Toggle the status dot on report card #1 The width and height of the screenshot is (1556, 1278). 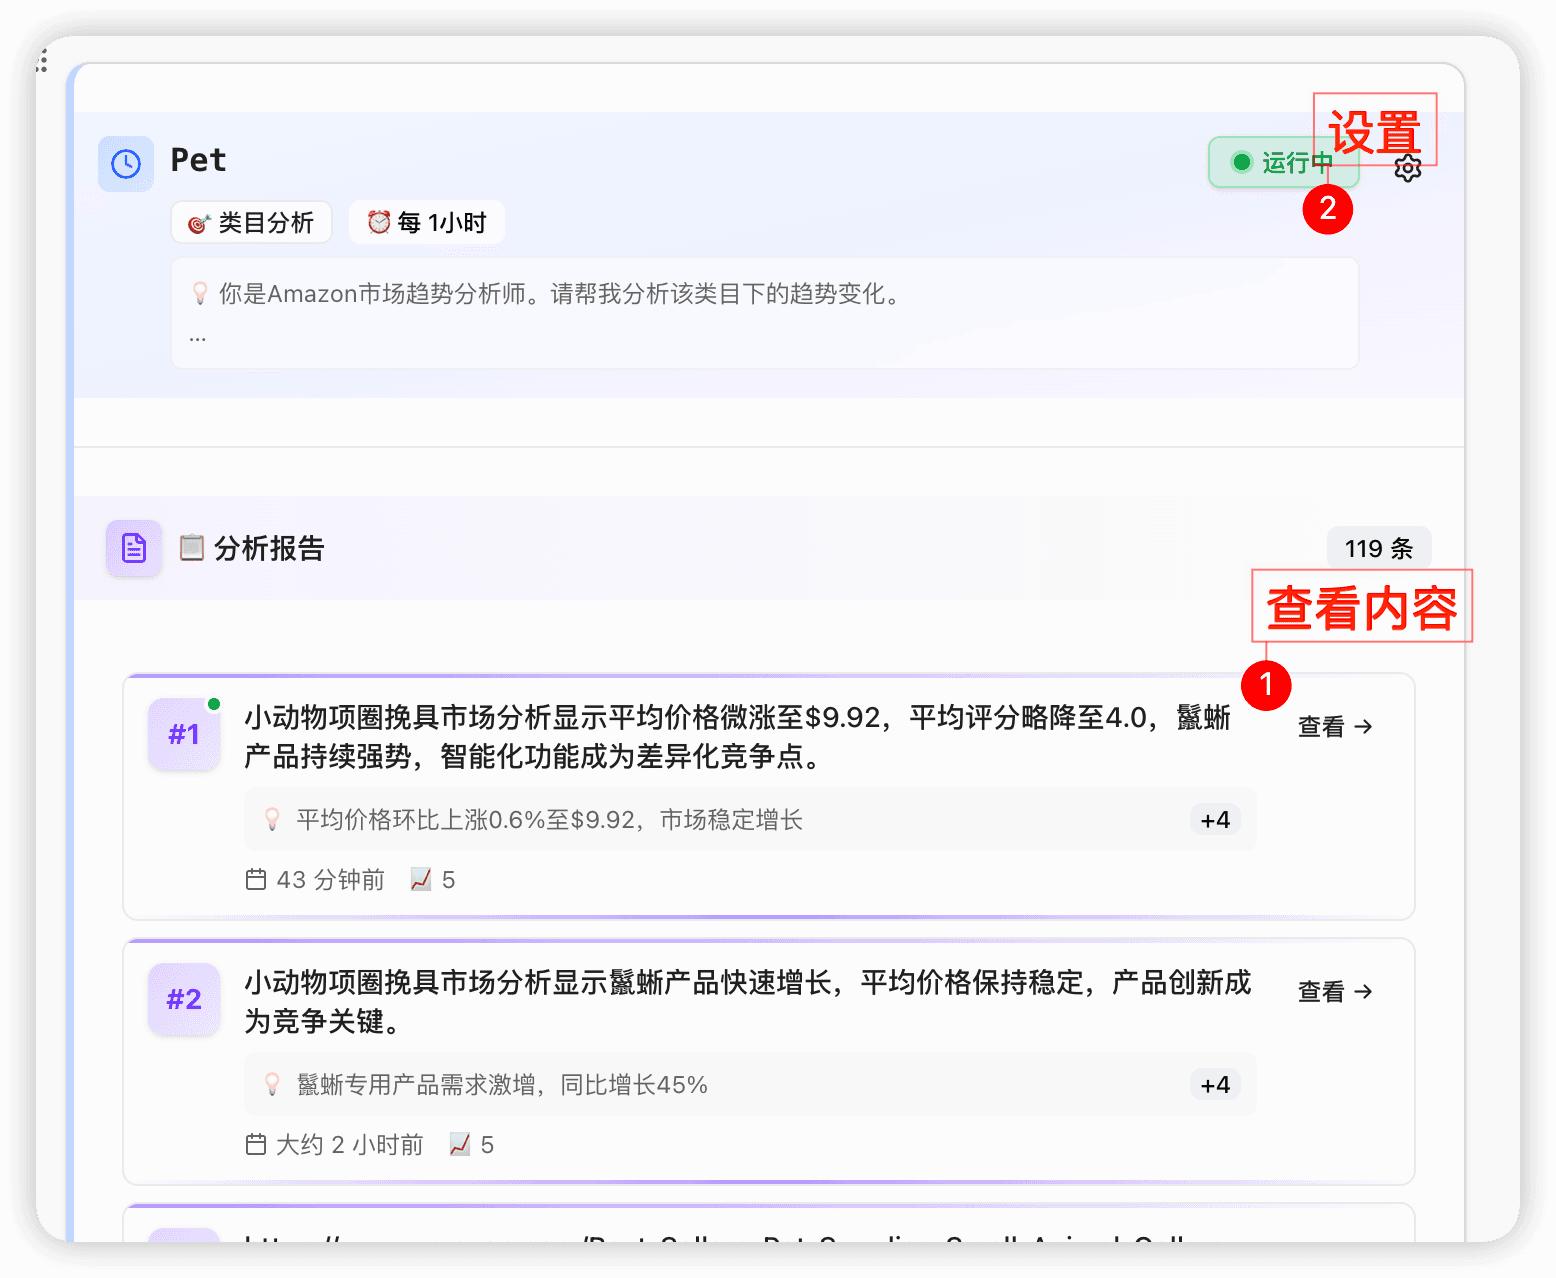[214, 703]
